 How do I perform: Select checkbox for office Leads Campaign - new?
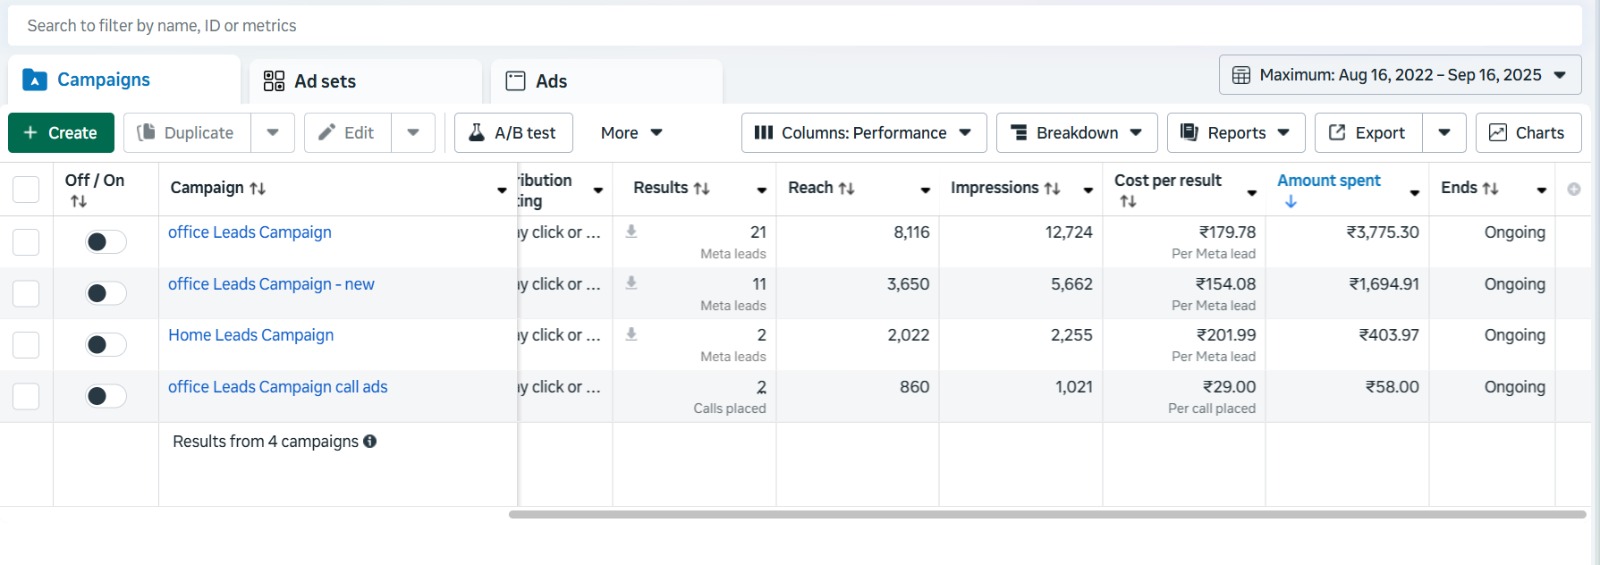click(x=26, y=293)
